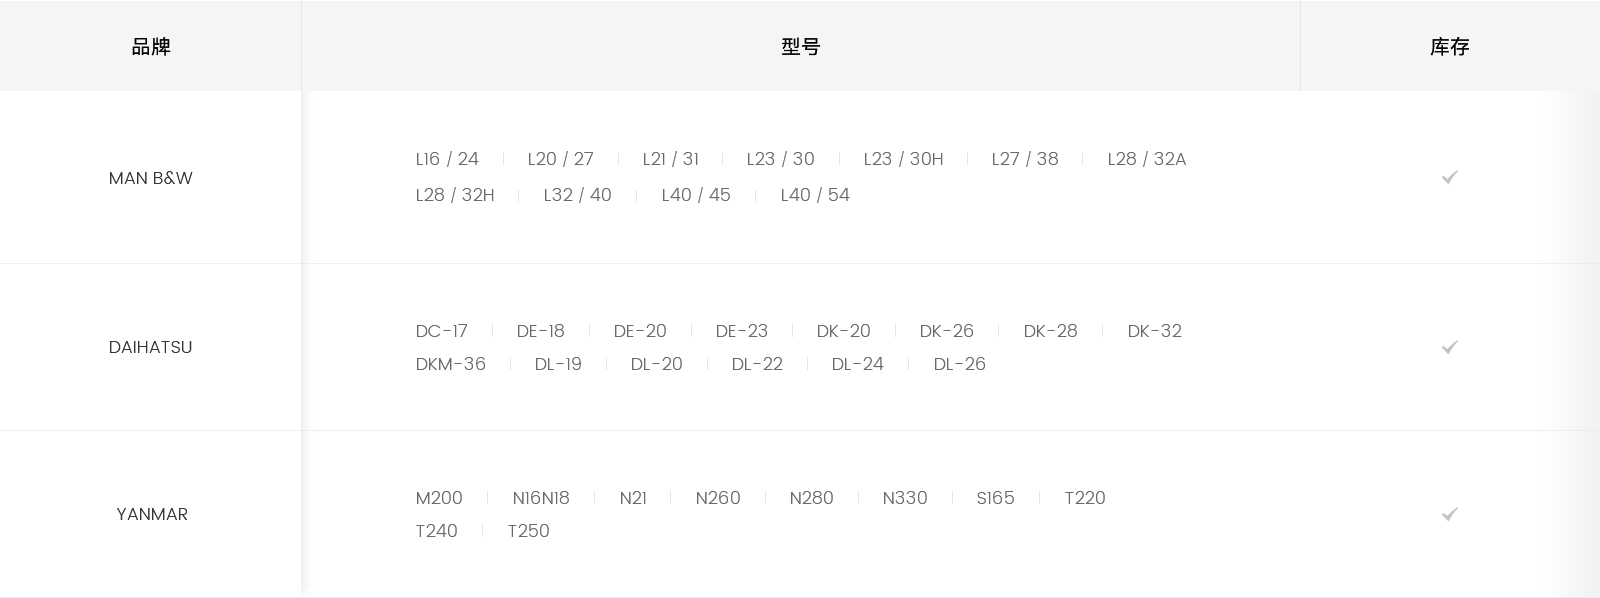Click the N16N18 model
Screen dimensions: 1600x598
pos(541,498)
